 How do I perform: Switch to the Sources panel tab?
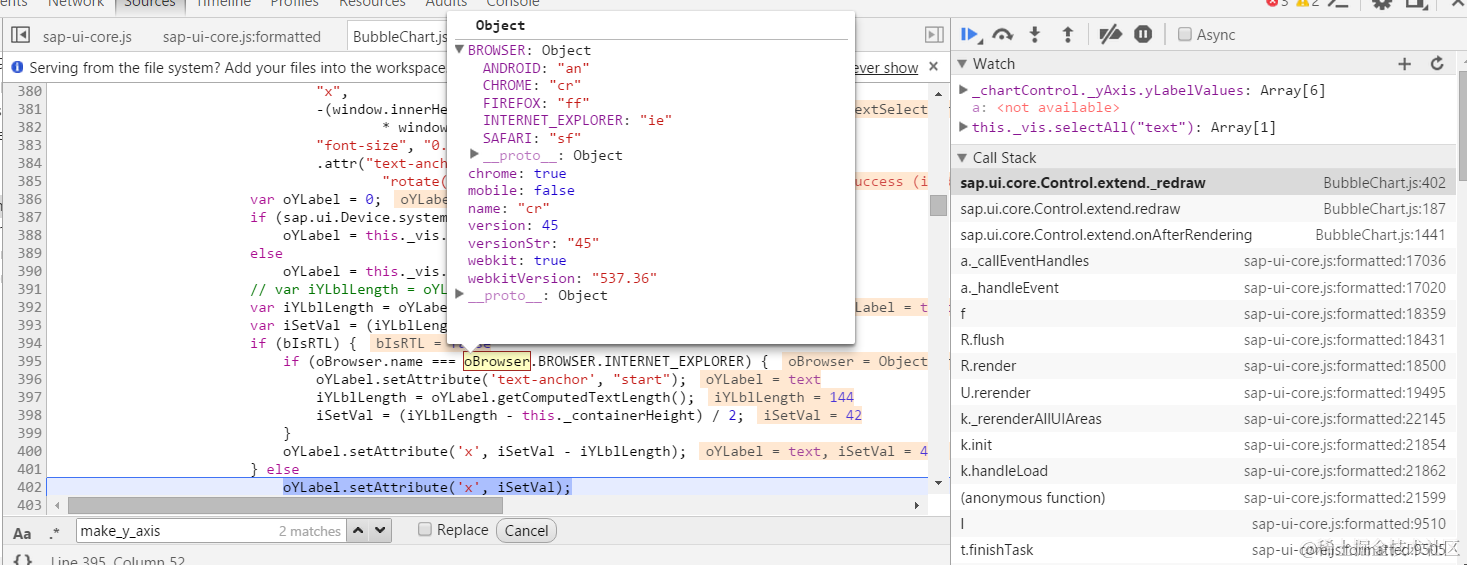[149, 4]
